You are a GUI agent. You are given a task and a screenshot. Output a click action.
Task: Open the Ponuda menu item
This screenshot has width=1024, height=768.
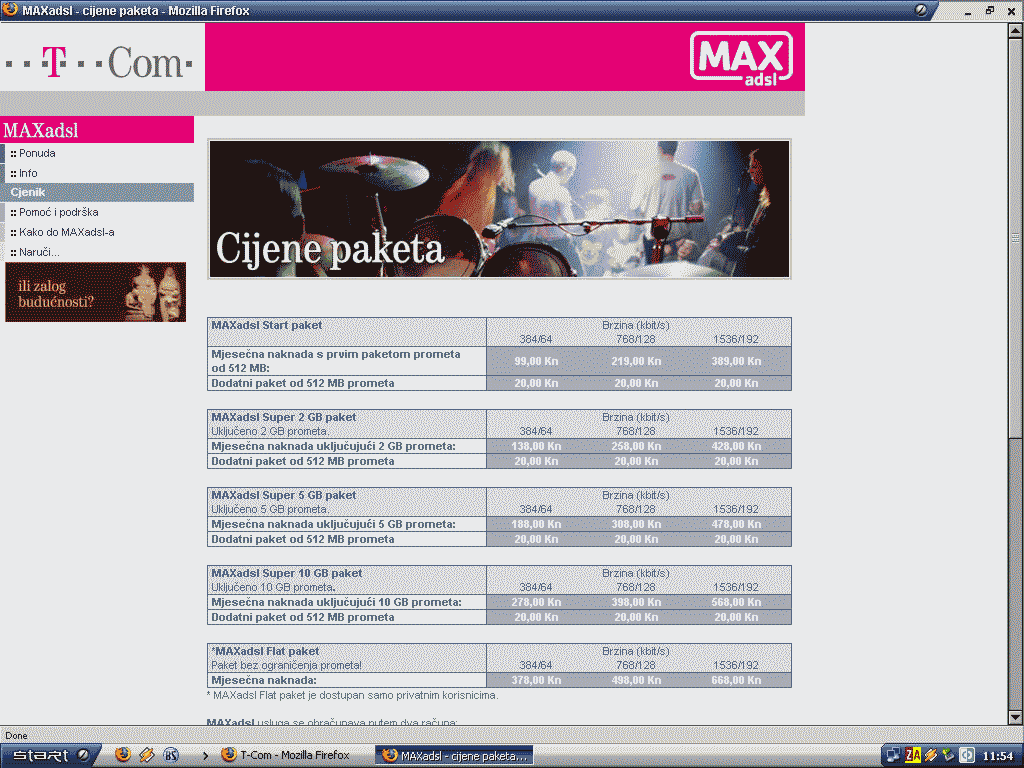pyautogui.click(x=37, y=153)
